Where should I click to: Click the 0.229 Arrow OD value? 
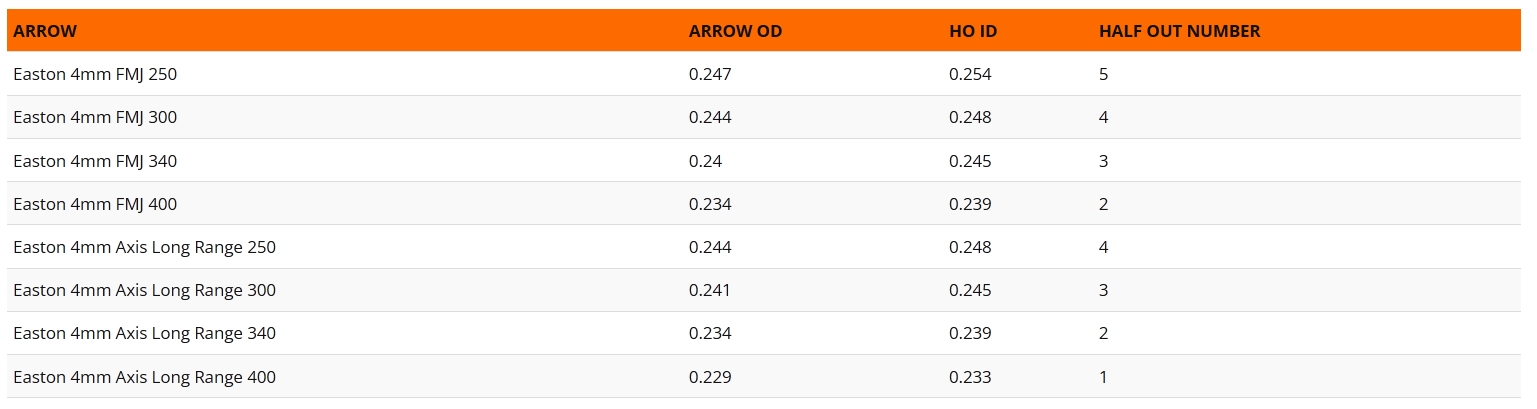pyautogui.click(x=710, y=377)
